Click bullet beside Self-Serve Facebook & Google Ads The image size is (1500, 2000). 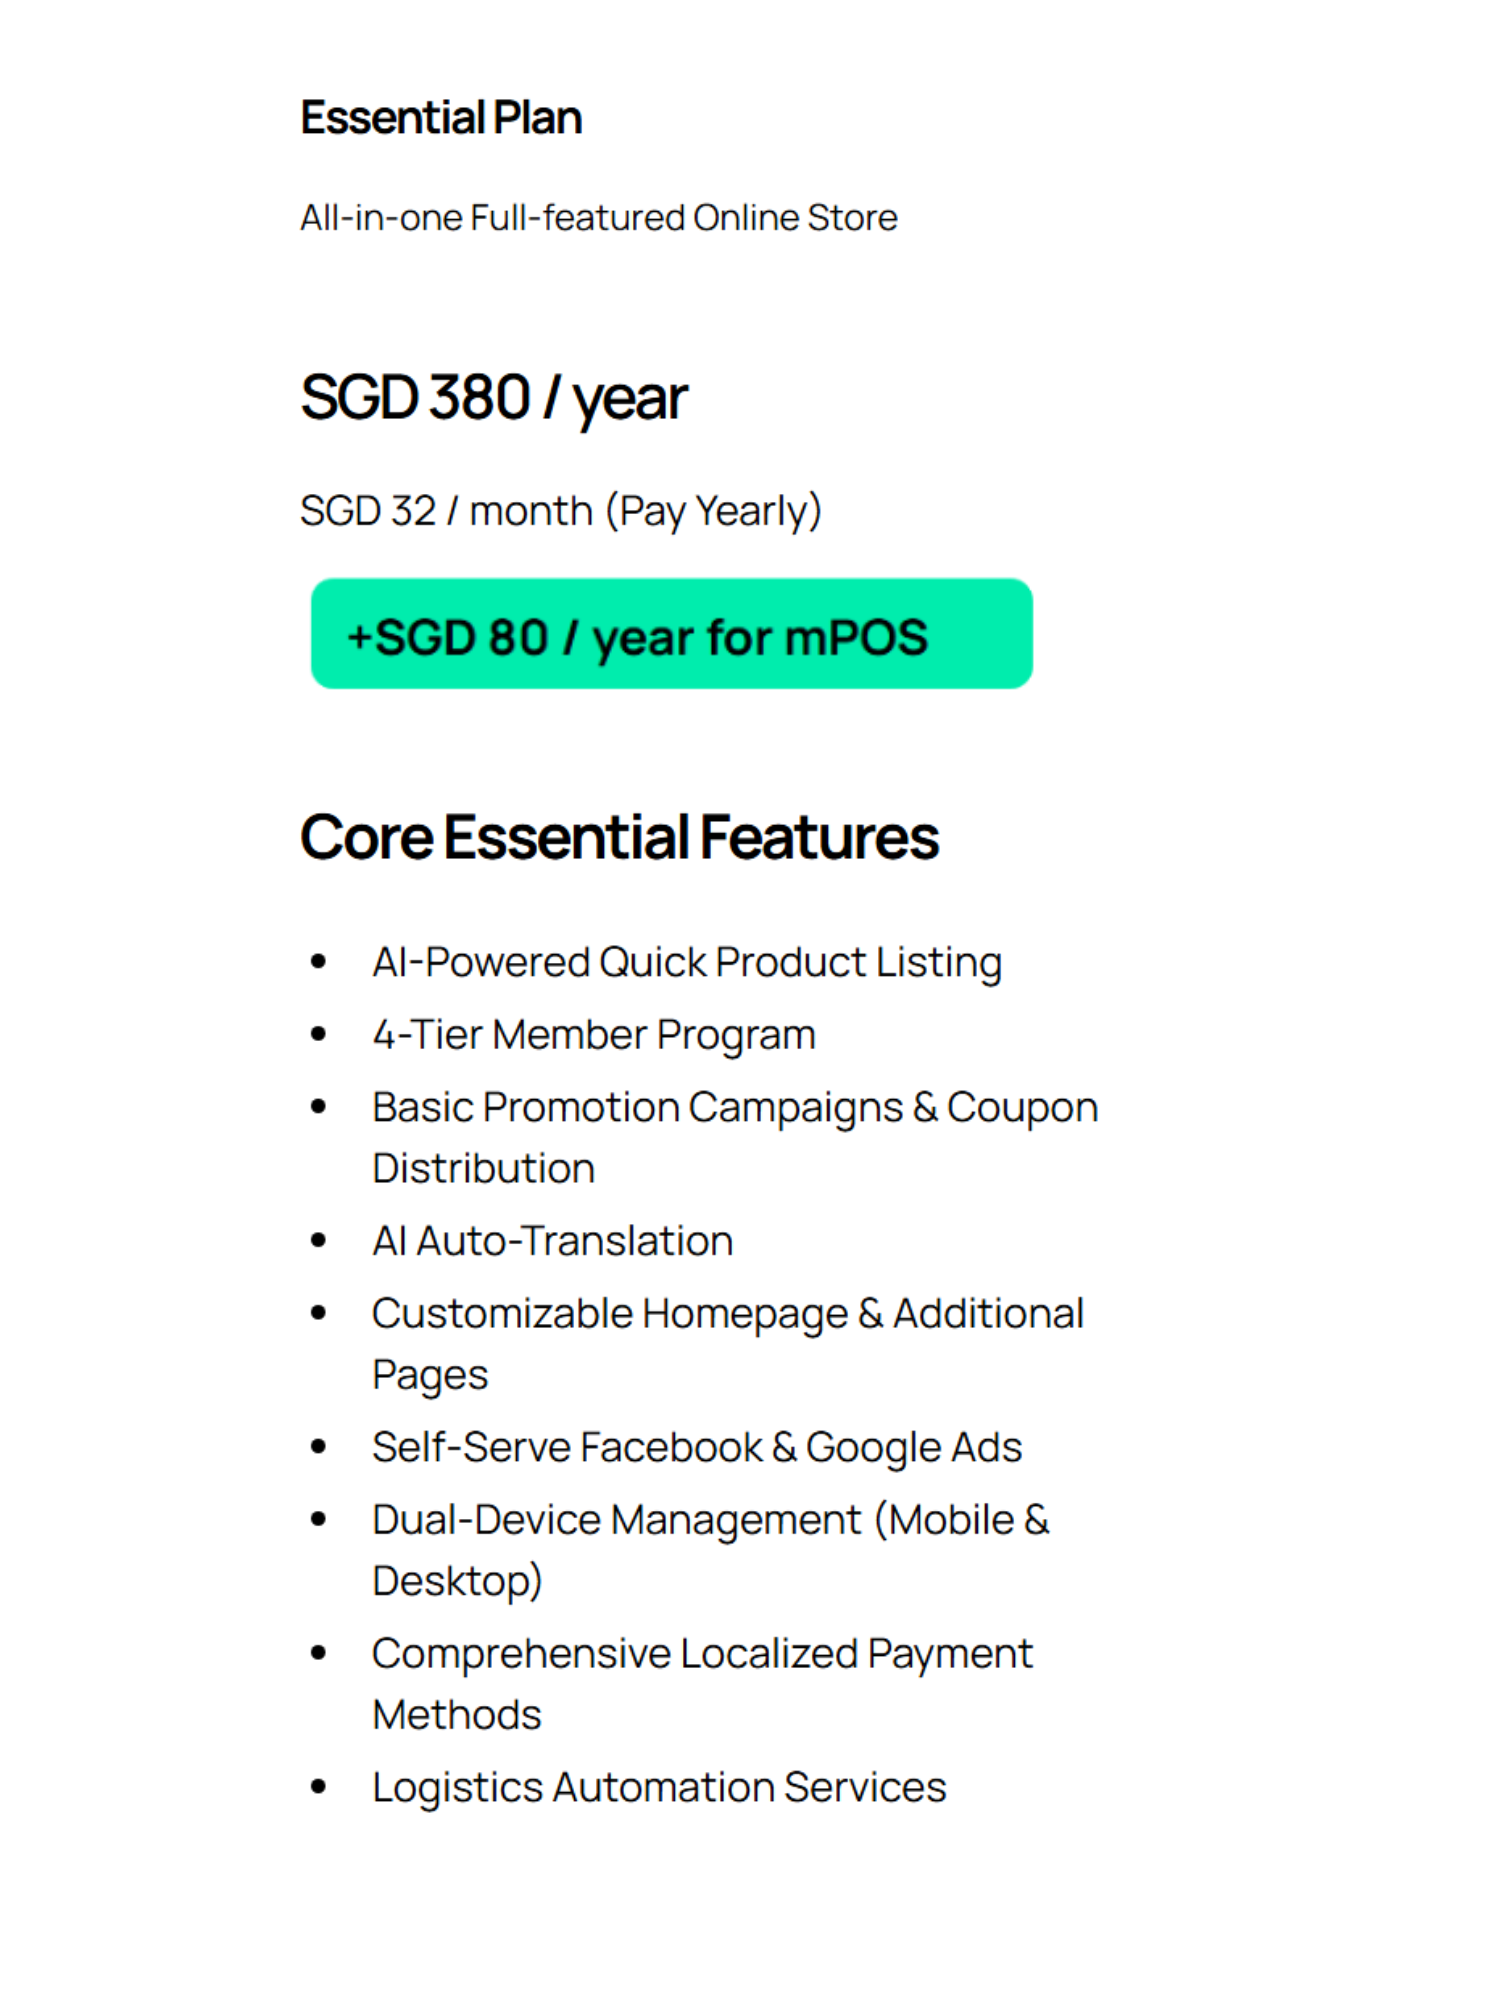[318, 1447]
